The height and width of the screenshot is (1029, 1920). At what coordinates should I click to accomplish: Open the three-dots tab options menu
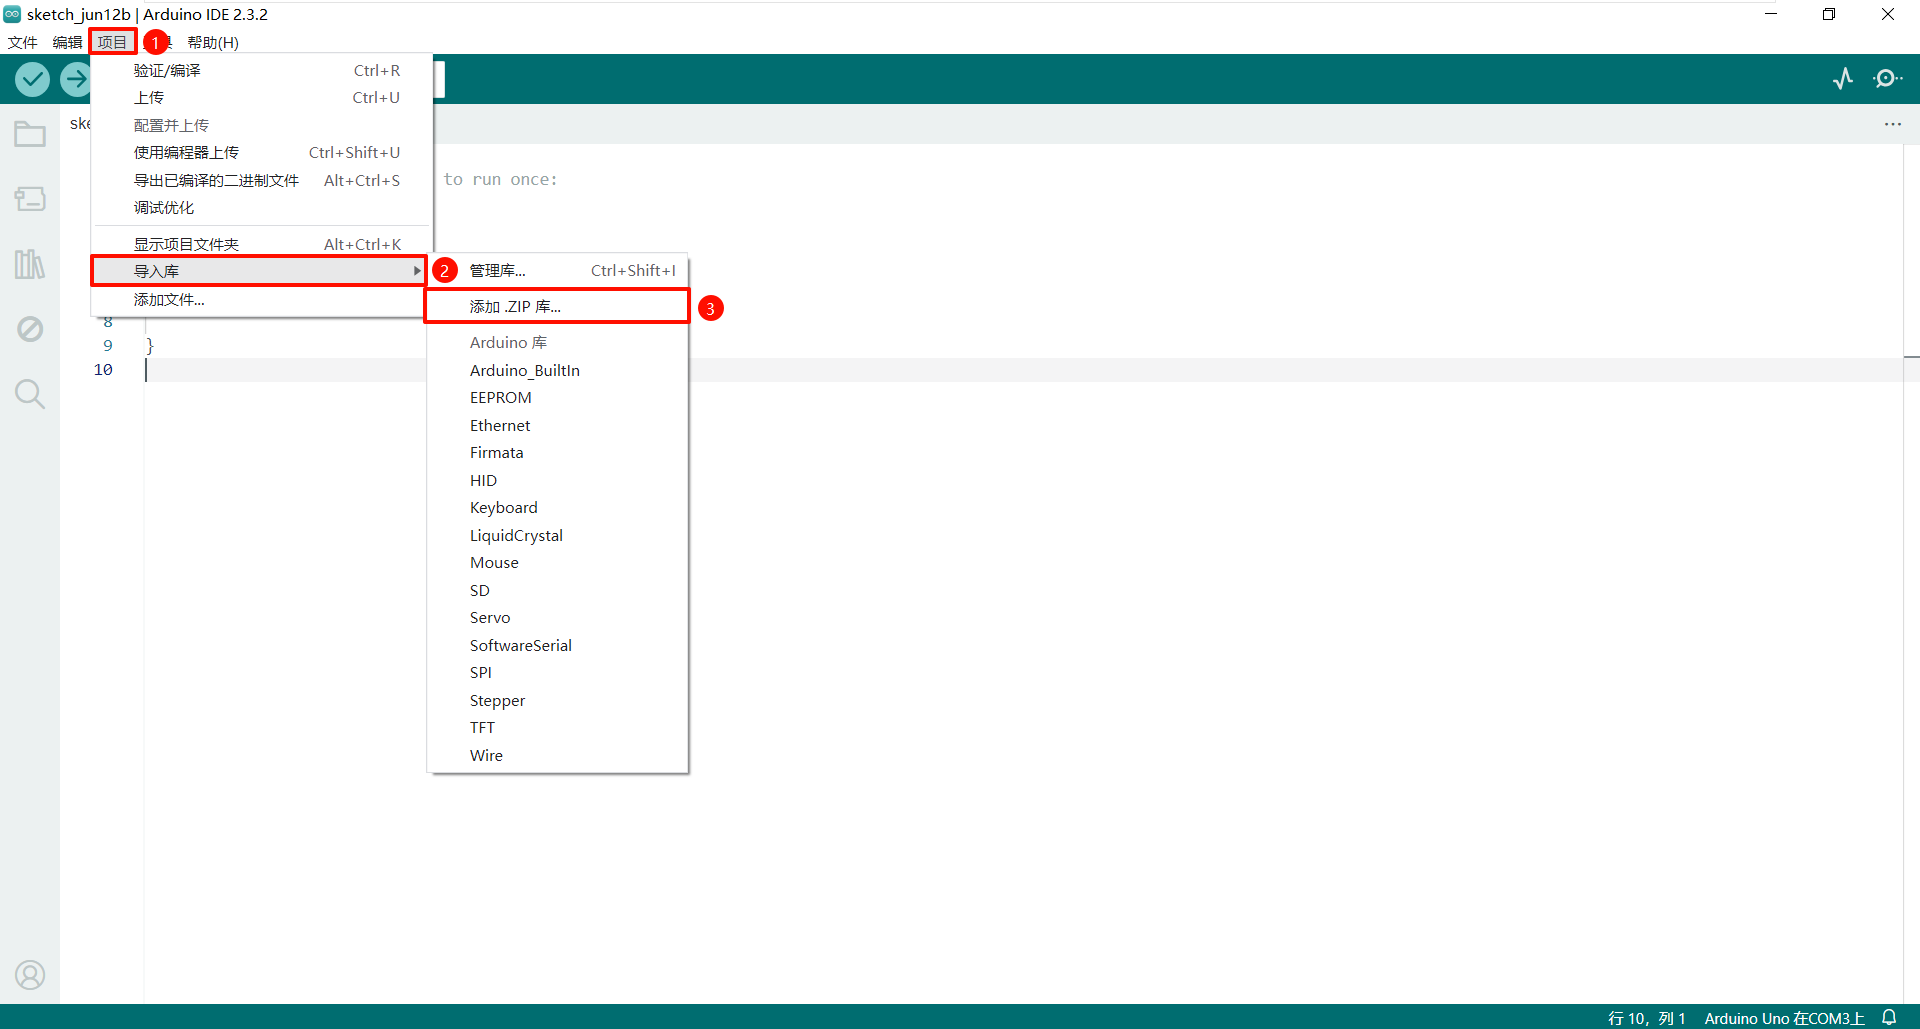pyautogui.click(x=1893, y=124)
